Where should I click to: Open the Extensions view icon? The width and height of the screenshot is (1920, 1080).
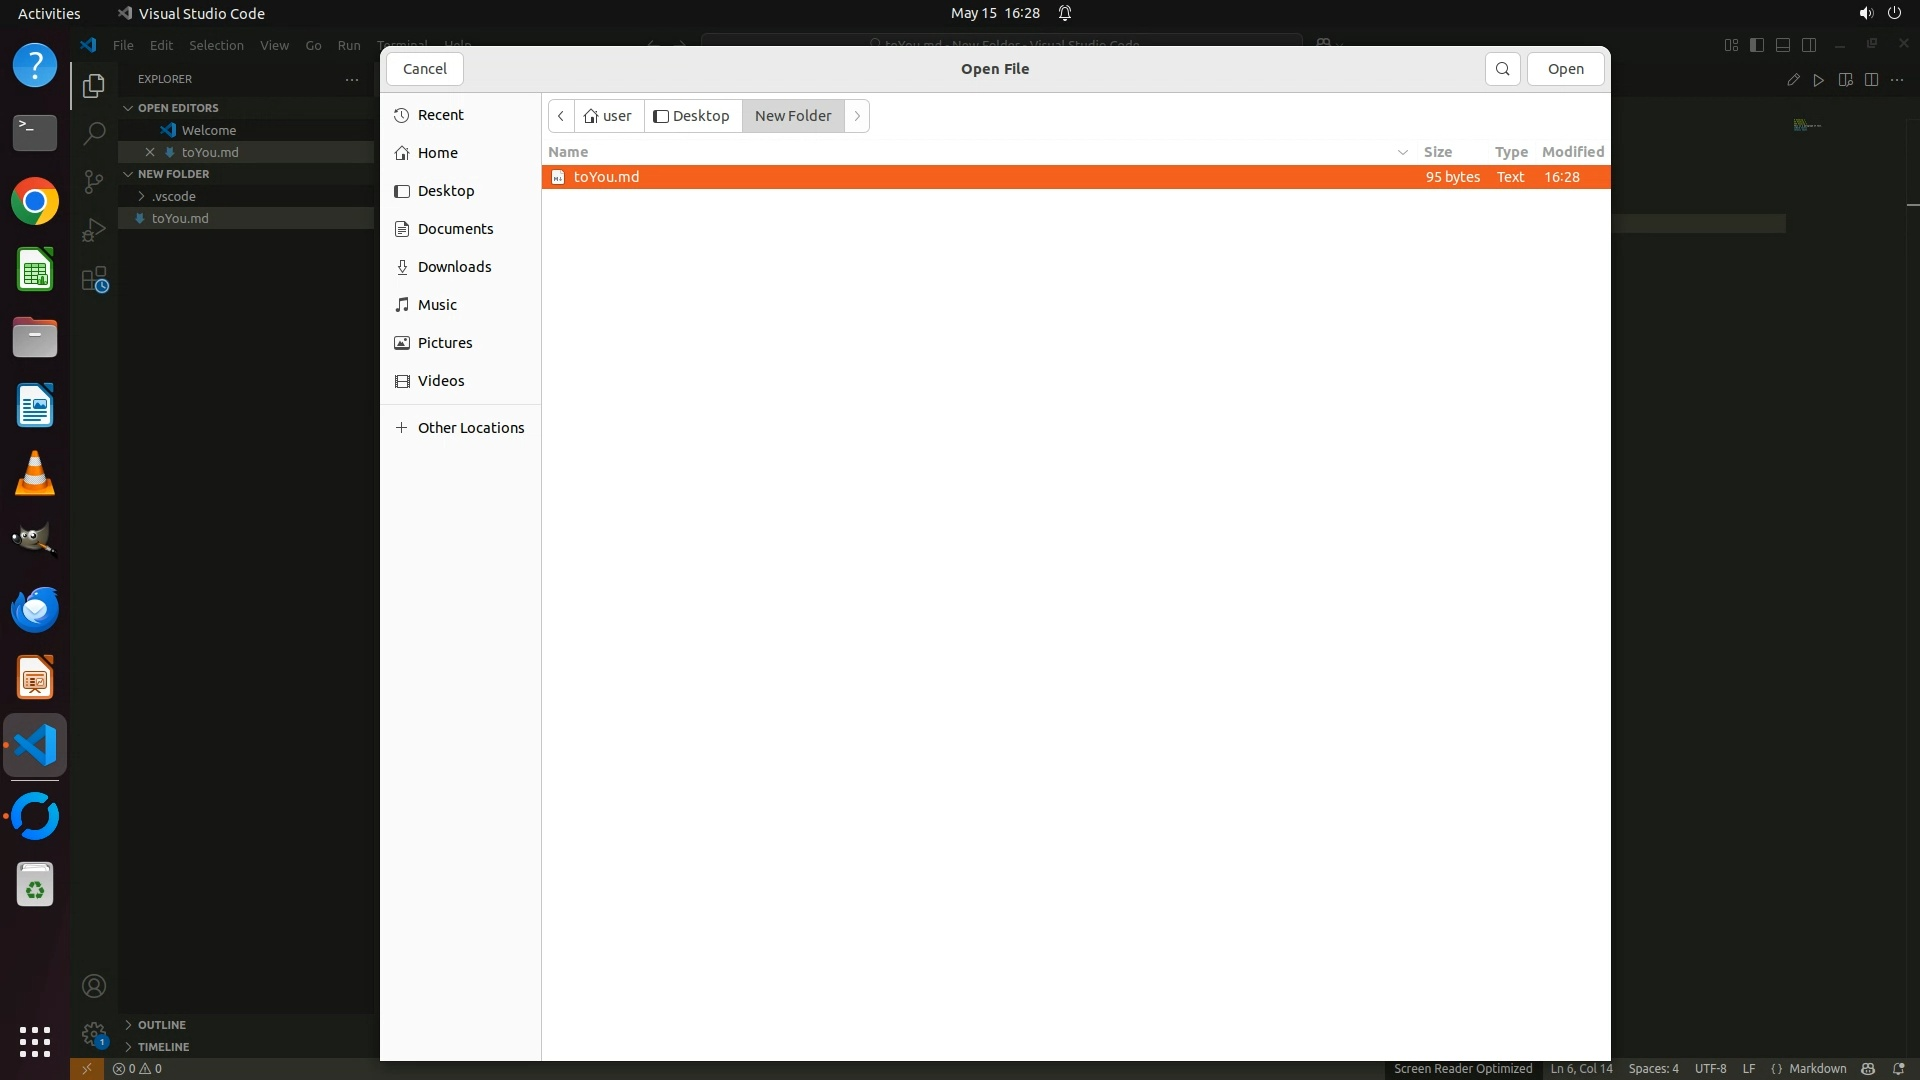[x=93, y=279]
